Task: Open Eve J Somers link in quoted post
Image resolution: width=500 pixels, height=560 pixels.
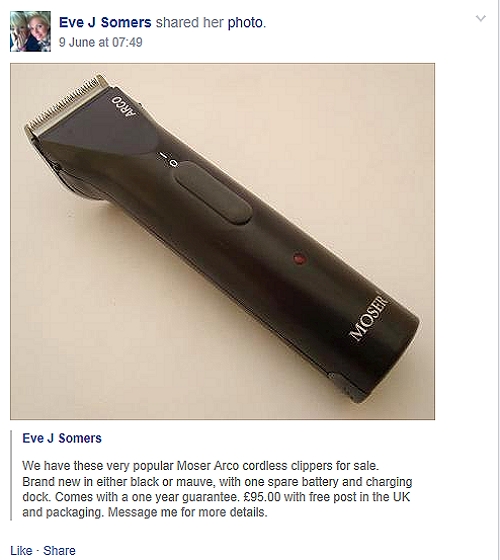Action: [62, 438]
